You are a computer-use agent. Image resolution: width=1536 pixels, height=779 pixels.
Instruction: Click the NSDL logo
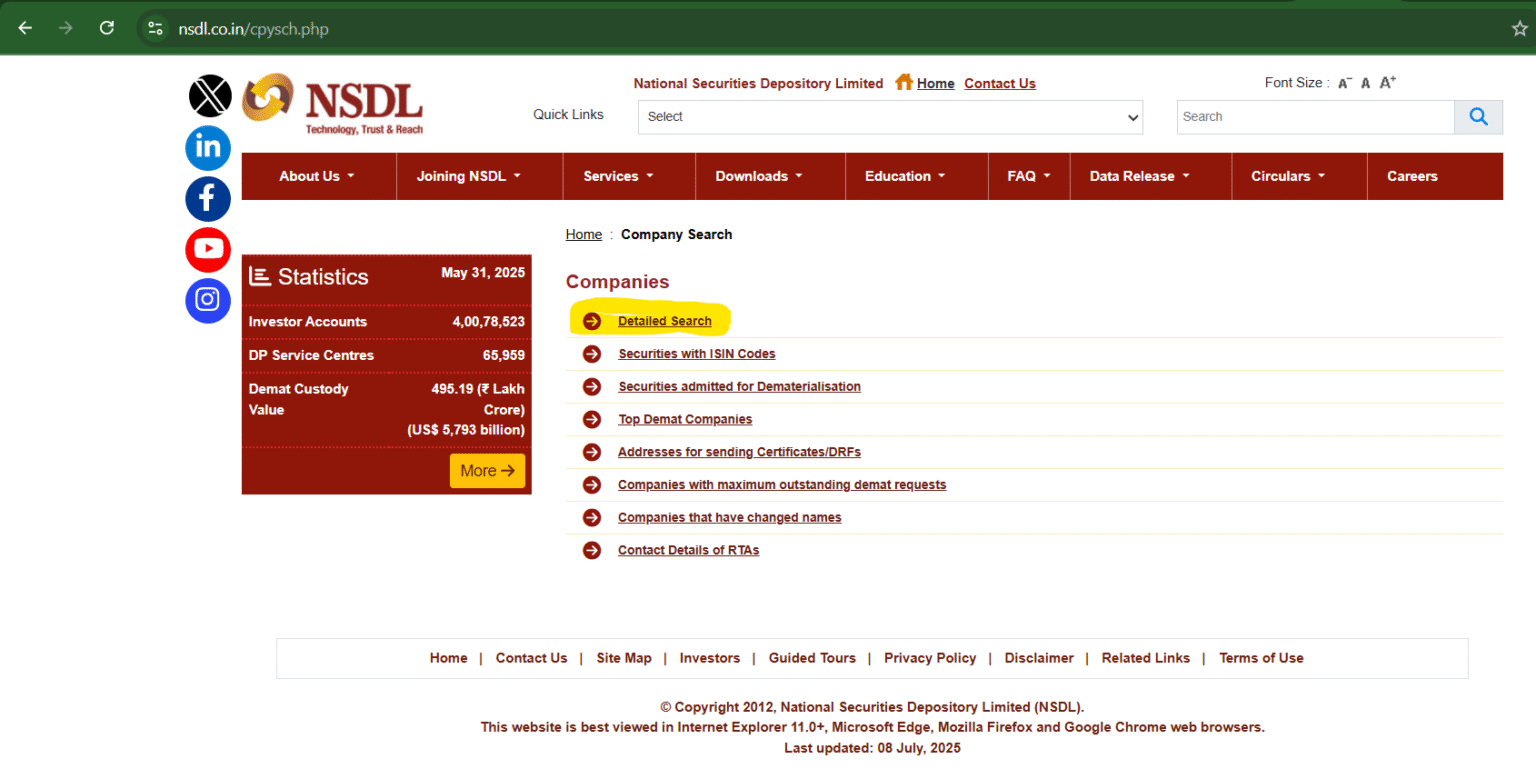tap(334, 104)
